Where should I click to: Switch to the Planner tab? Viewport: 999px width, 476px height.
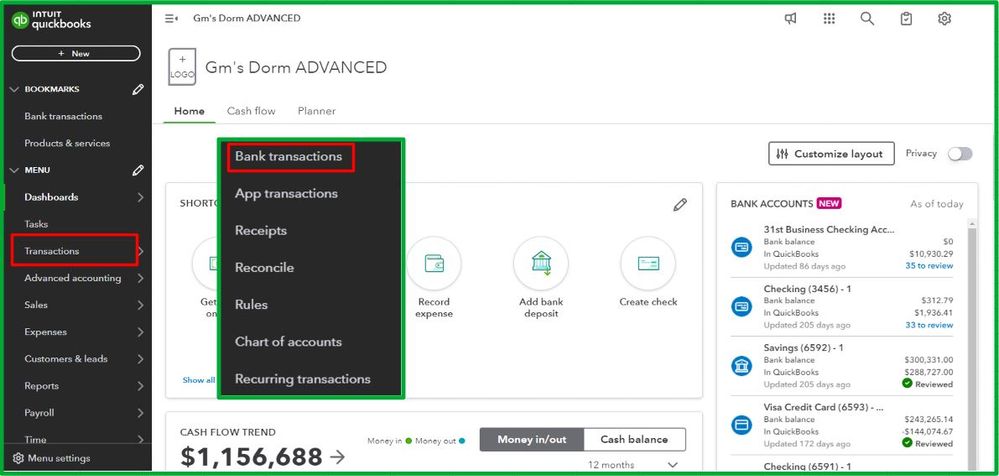(317, 111)
